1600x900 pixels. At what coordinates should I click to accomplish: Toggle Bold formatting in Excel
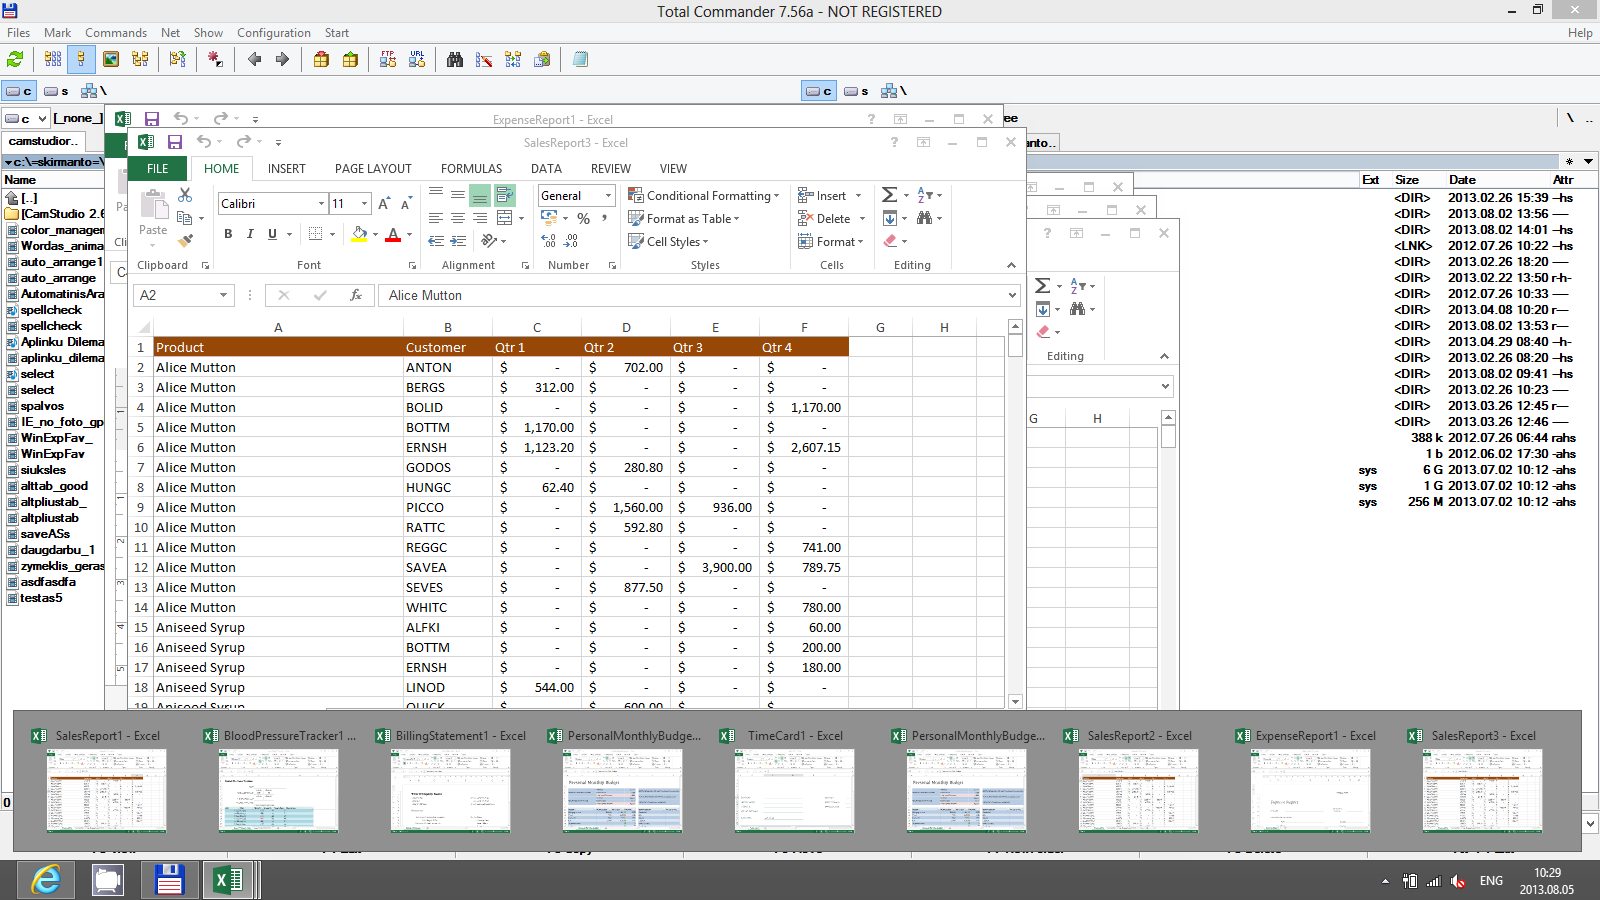click(x=228, y=234)
